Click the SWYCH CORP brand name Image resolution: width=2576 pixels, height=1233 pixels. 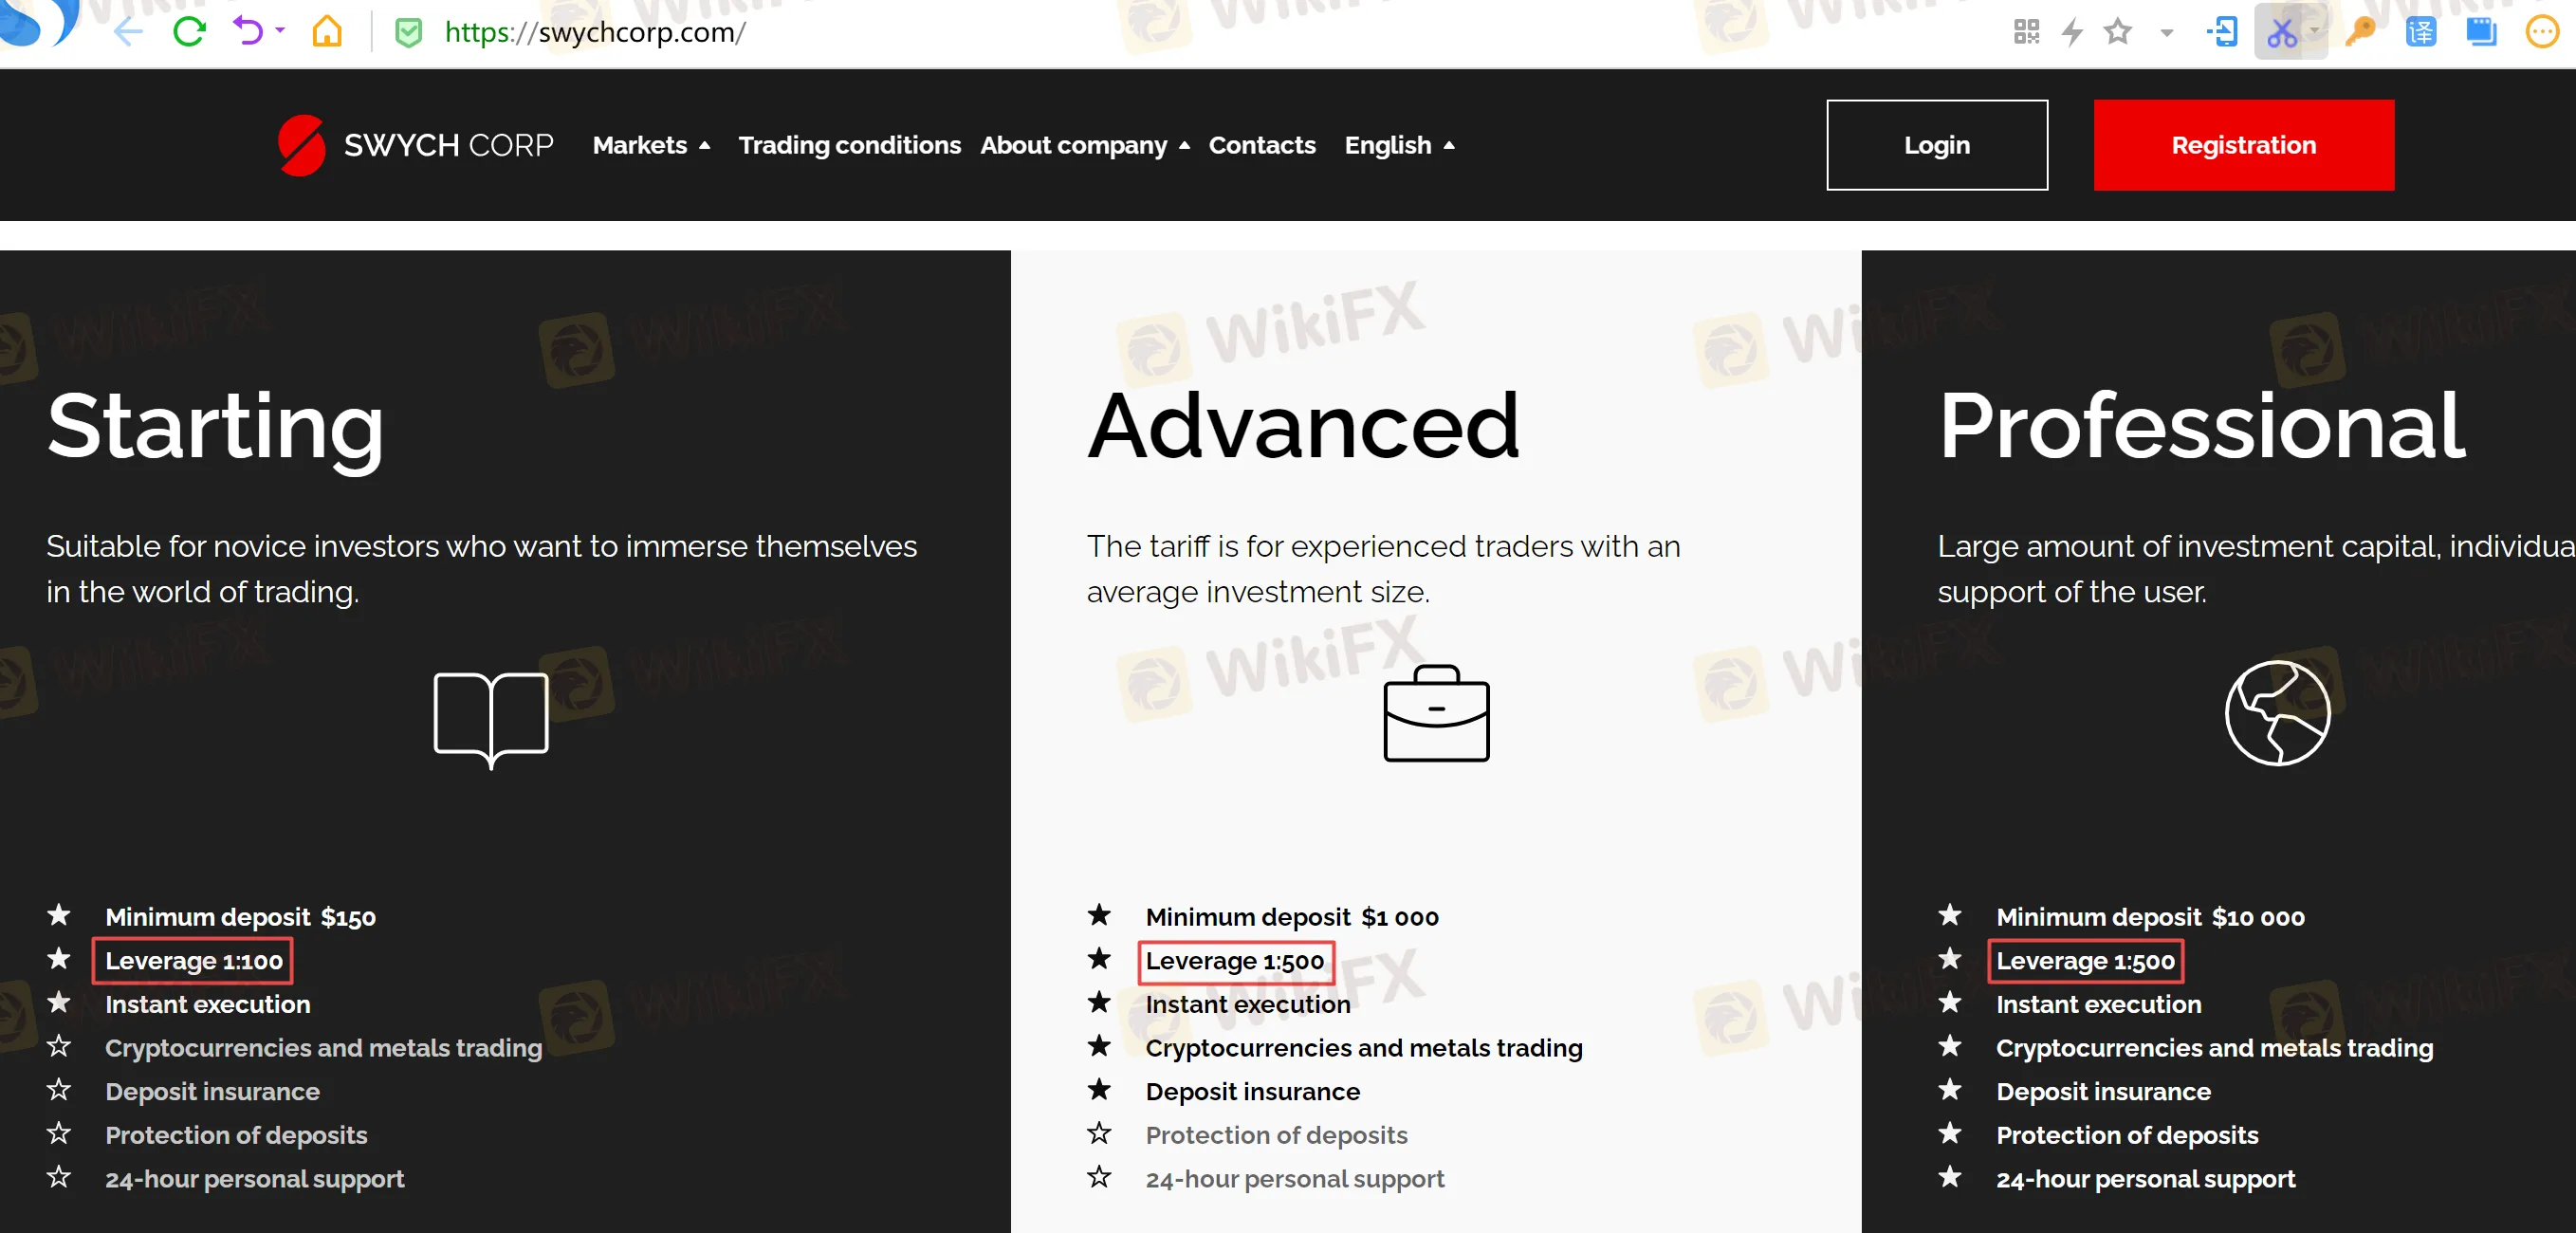click(x=448, y=145)
